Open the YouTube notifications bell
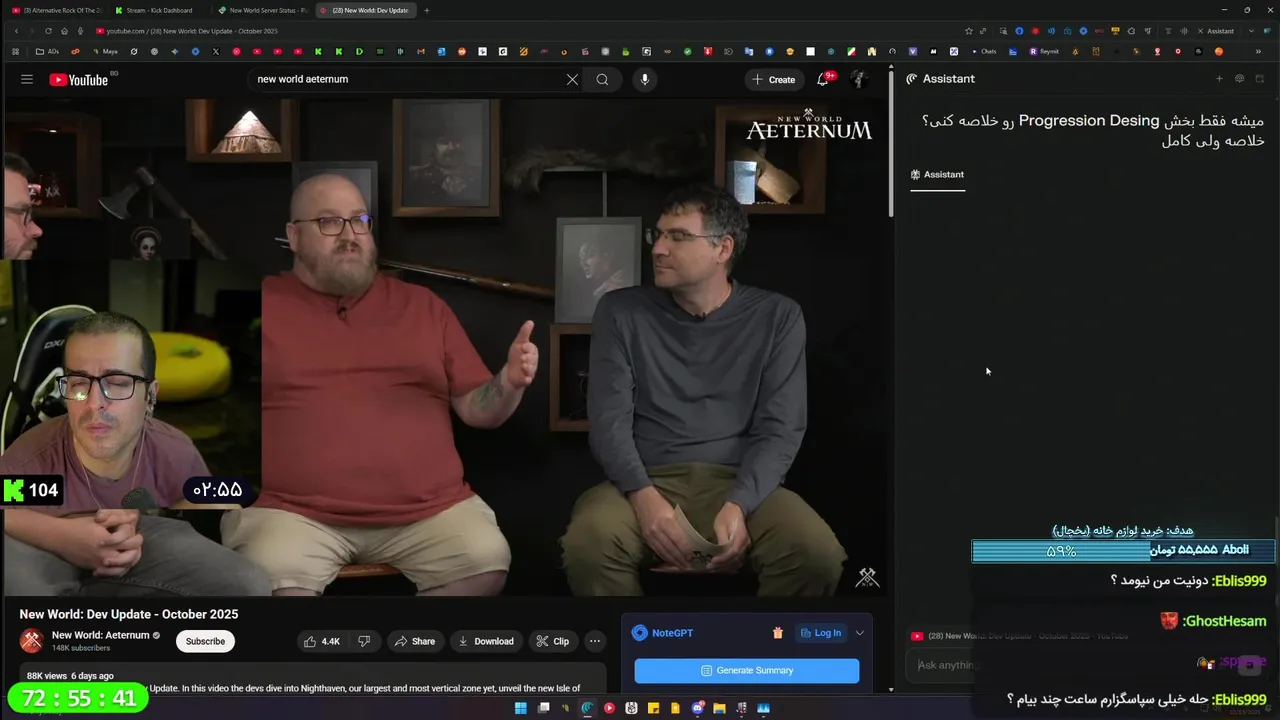 823,79
